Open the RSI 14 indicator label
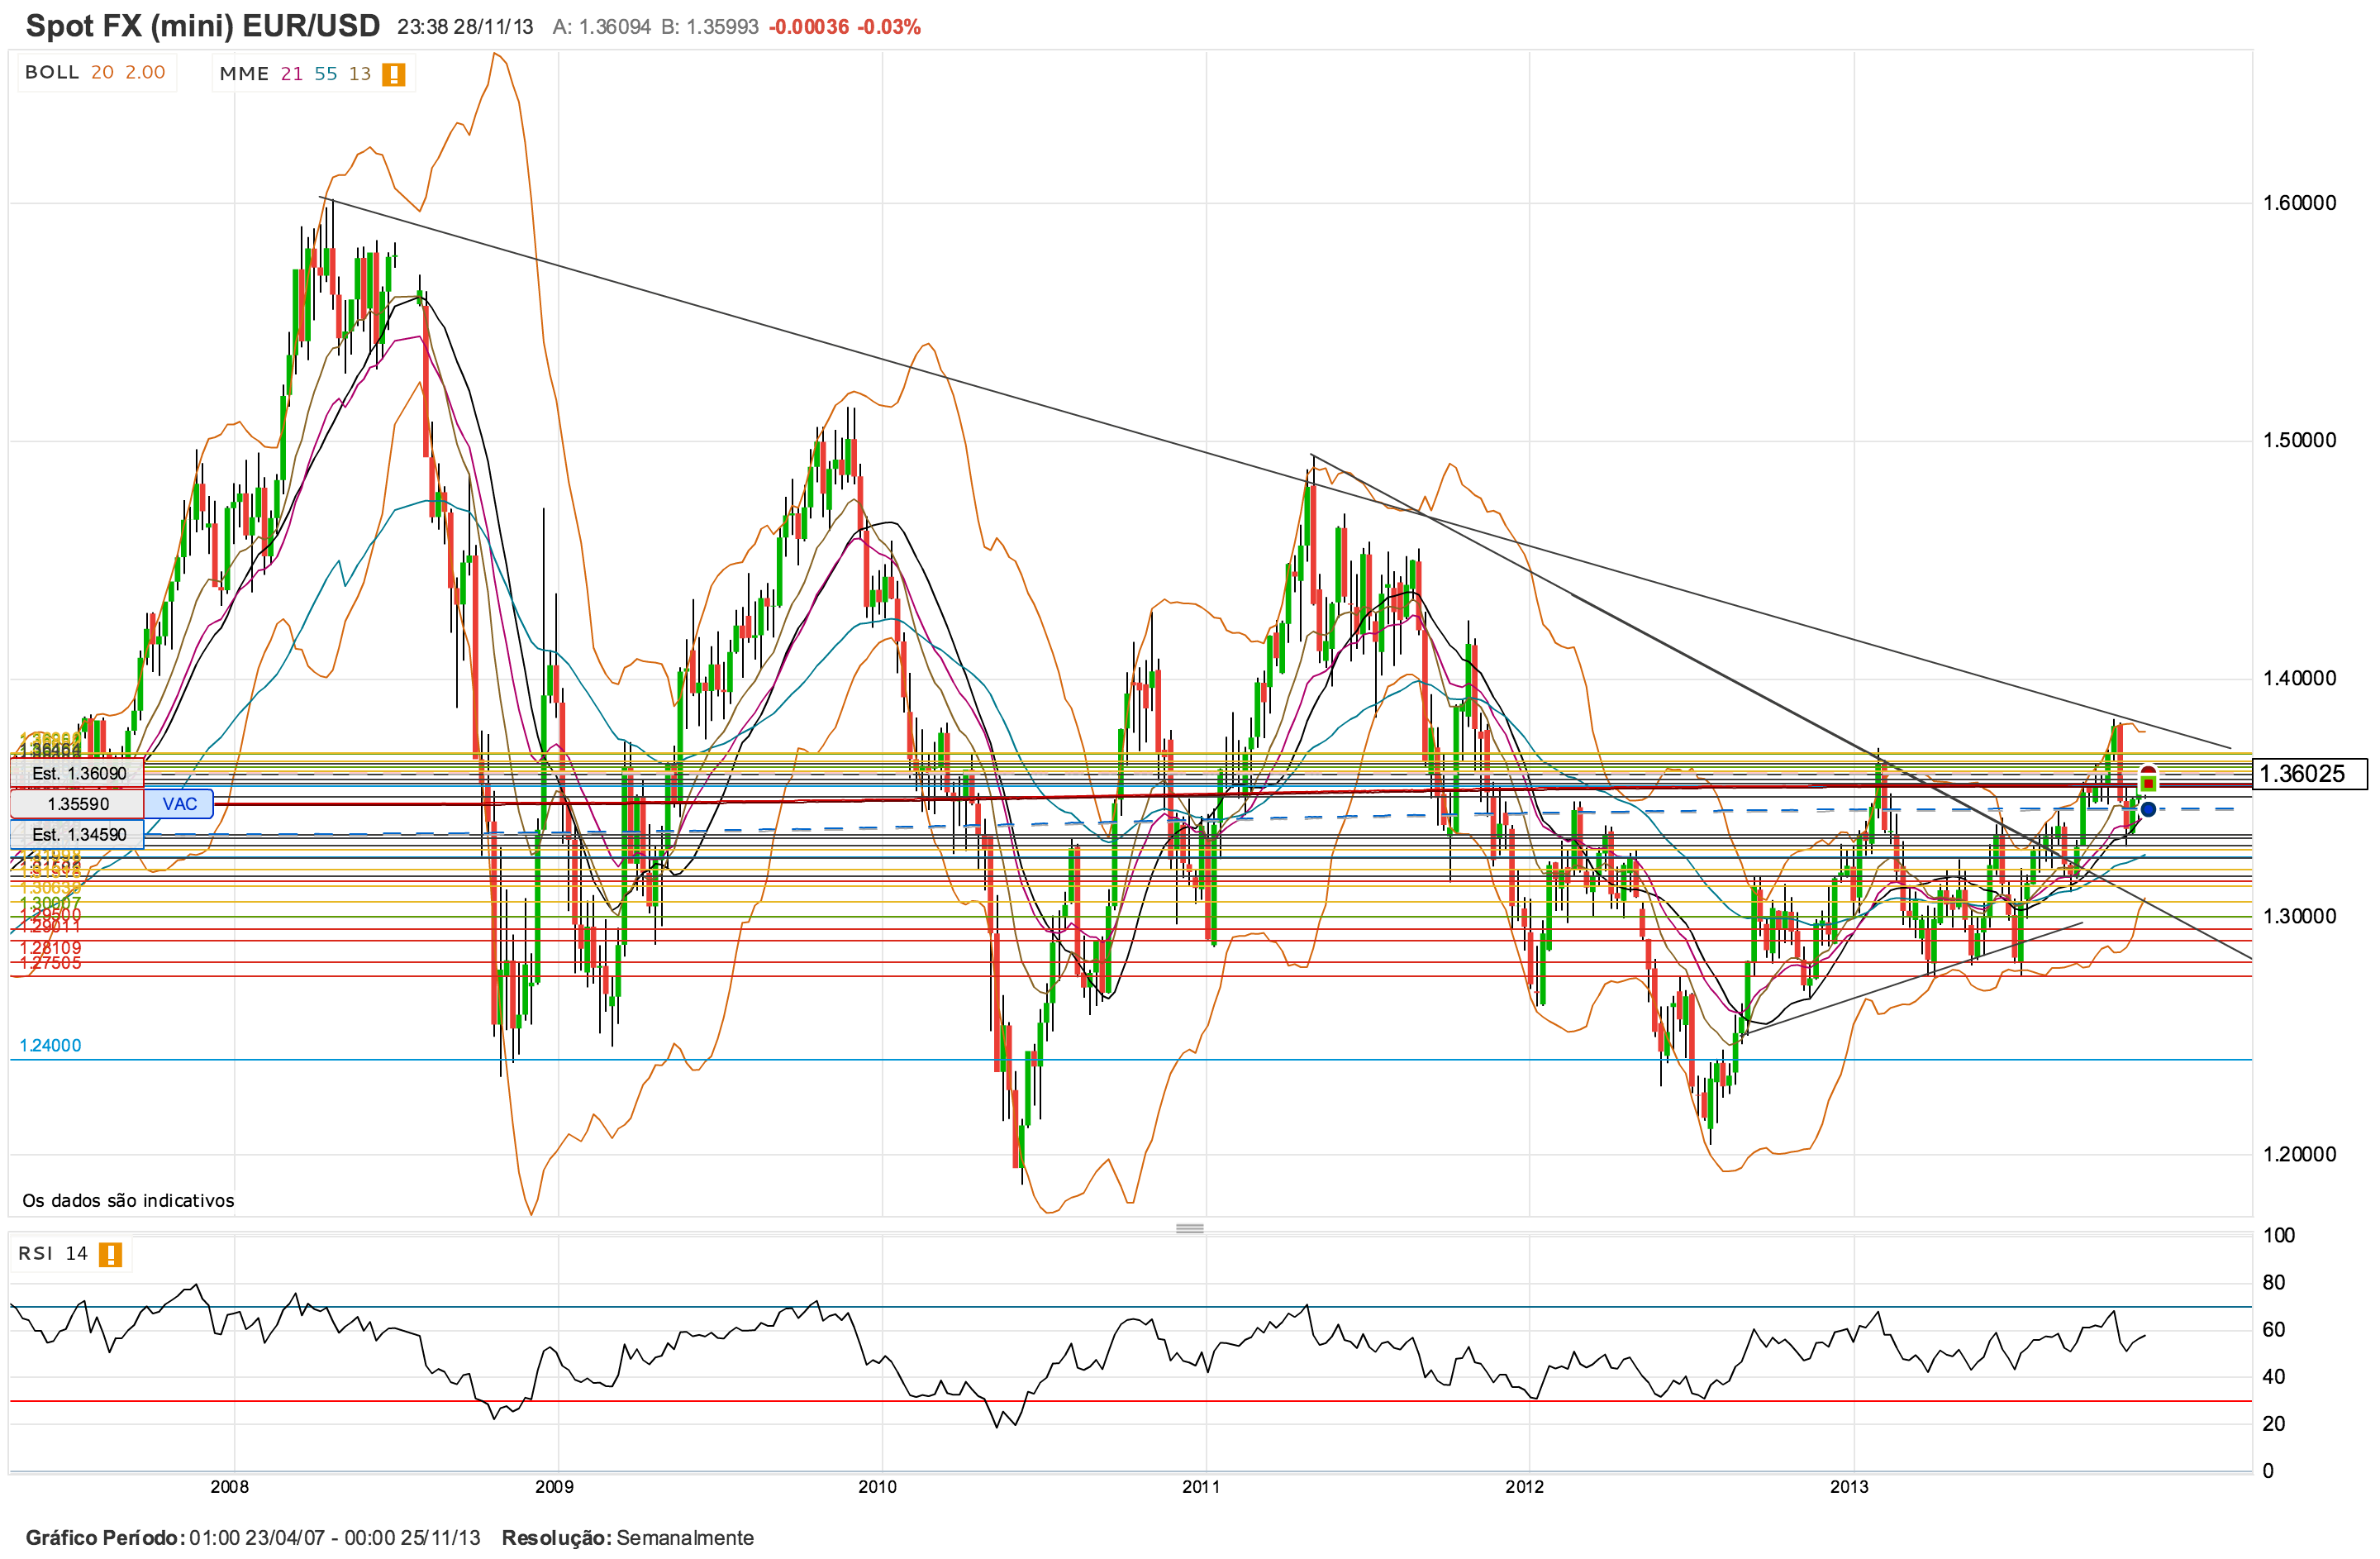The image size is (2380, 1559). (53, 1254)
